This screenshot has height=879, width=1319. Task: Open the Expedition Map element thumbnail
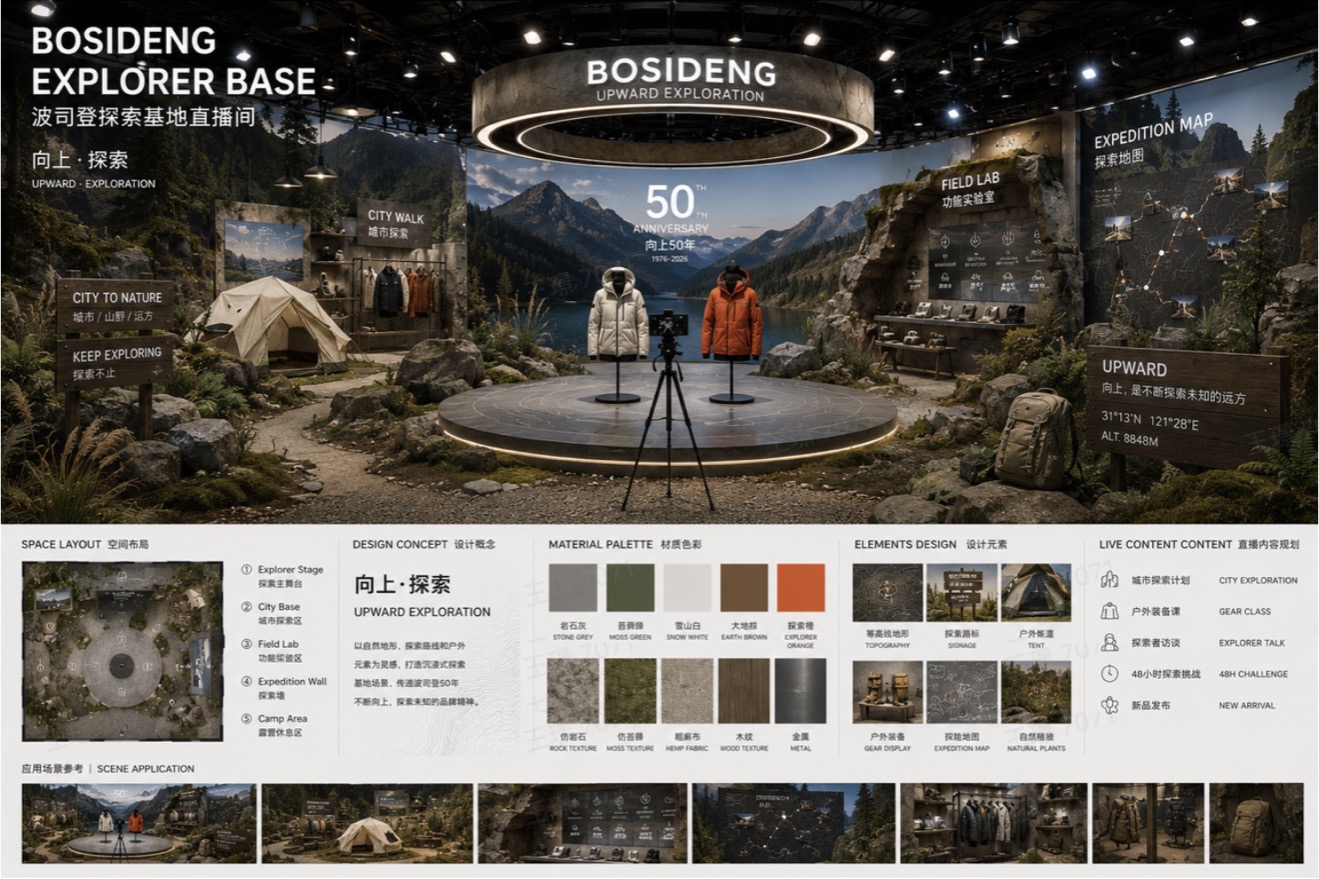pyautogui.click(x=961, y=692)
